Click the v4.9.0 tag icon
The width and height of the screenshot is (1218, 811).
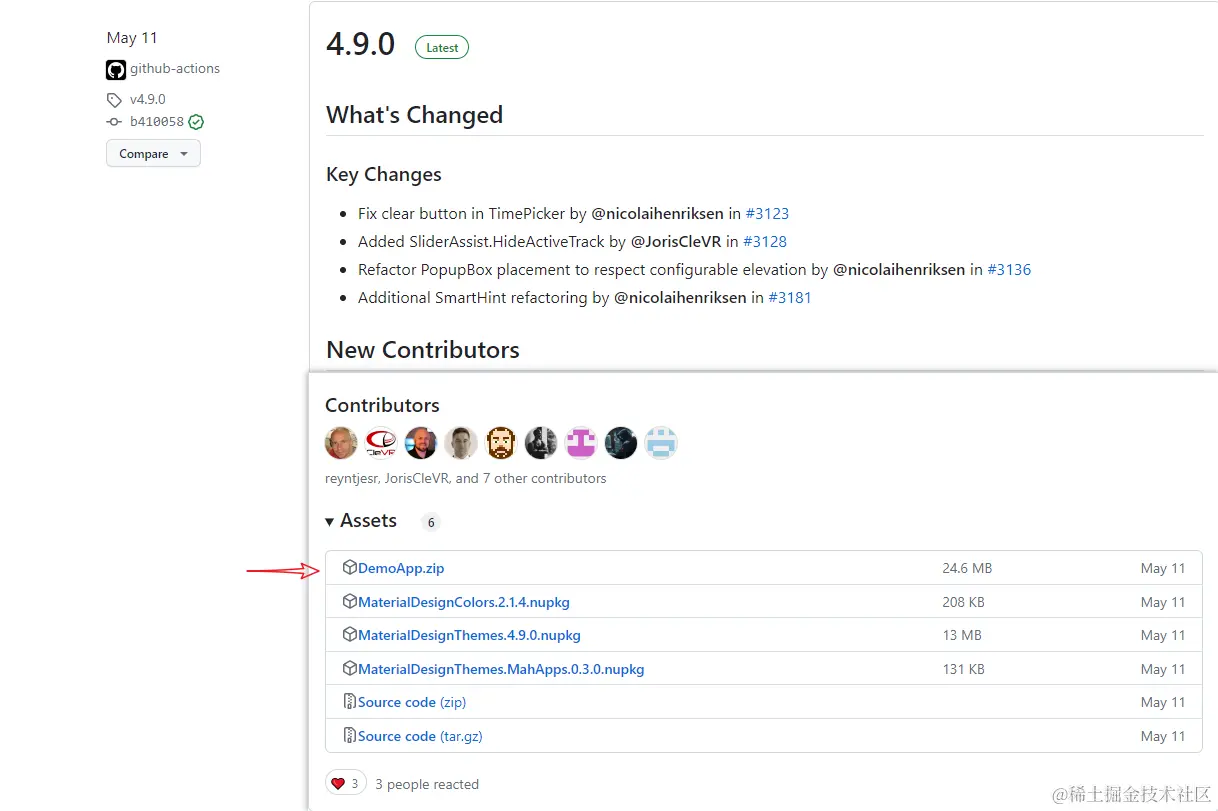point(114,100)
